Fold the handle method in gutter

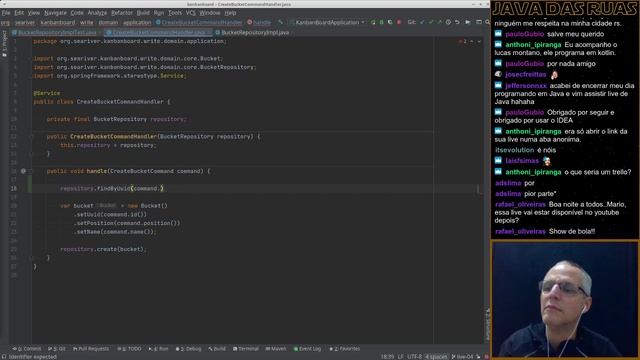tap(31, 171)
